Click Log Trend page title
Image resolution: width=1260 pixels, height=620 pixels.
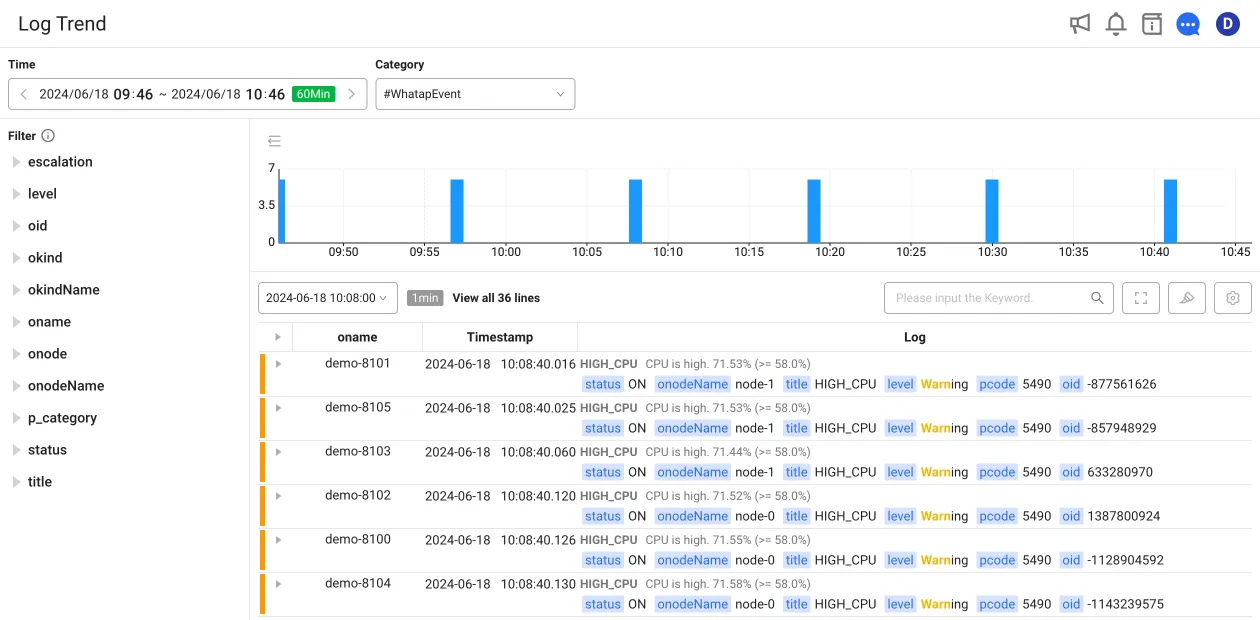(62, 24)
